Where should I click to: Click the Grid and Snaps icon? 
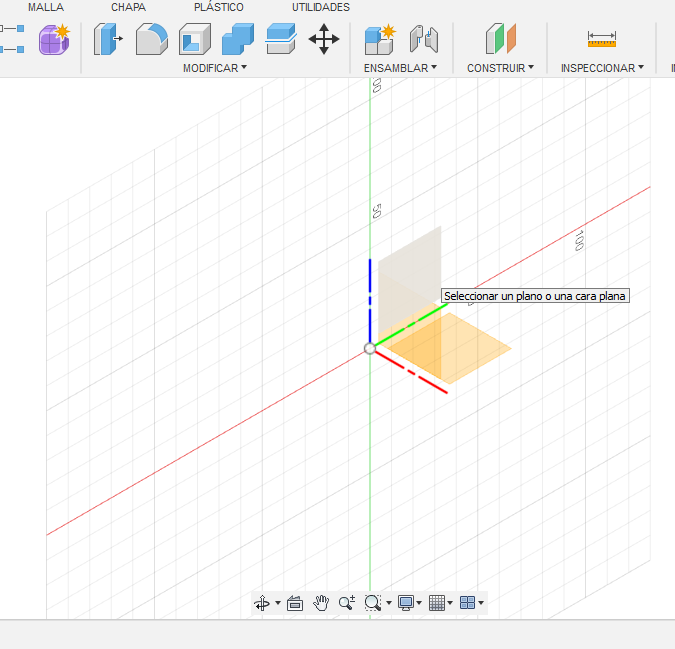pos(437,603)
